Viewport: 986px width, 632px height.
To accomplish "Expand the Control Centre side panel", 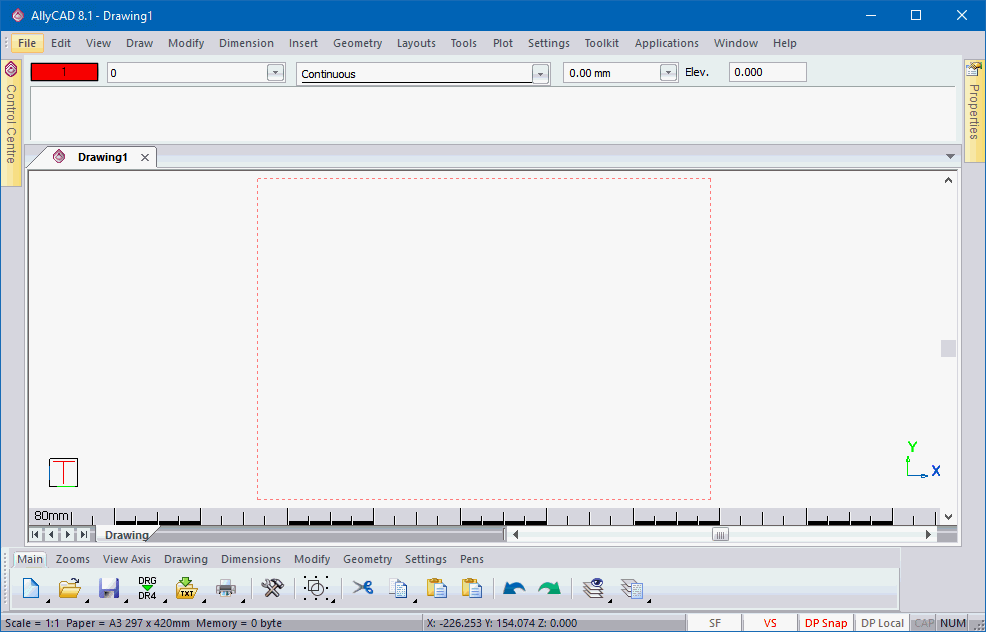I will [x=11, y=120].
